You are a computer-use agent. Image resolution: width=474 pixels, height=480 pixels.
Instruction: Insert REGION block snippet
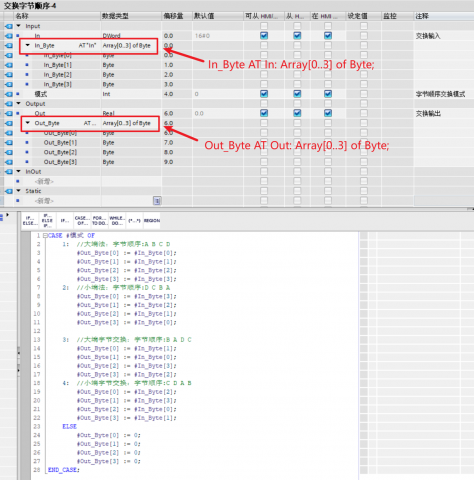click(x=152, y=221)
